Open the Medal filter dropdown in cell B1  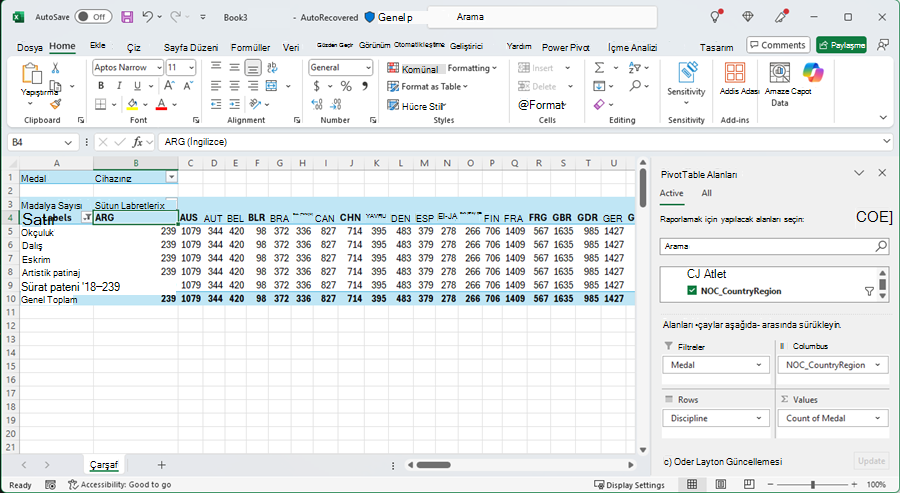click(171, 177)
